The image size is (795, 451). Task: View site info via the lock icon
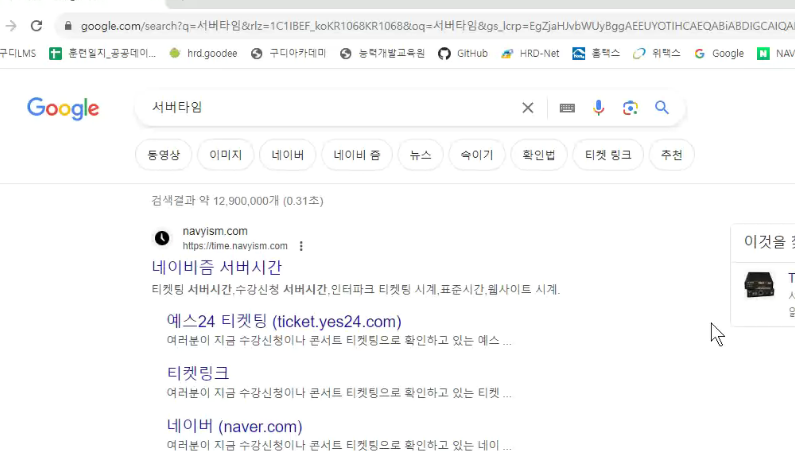click(68, 26)
